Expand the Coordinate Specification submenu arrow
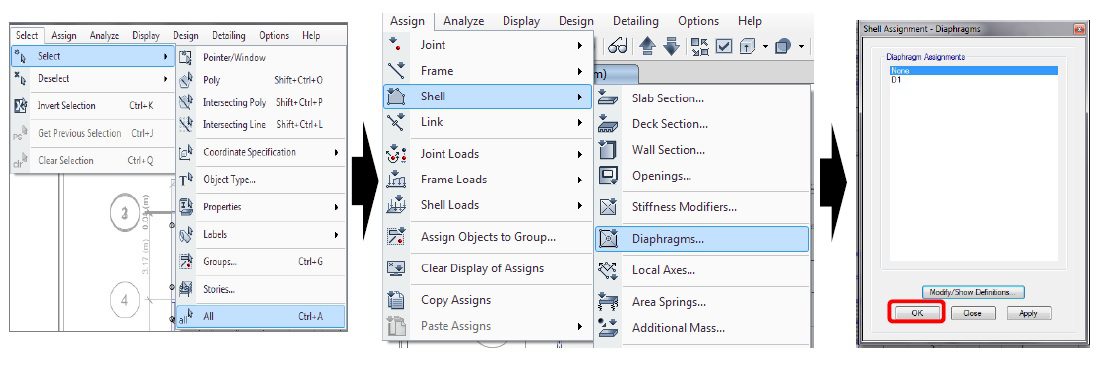This screenshot has width=1117, height=365. click(336, 152)
